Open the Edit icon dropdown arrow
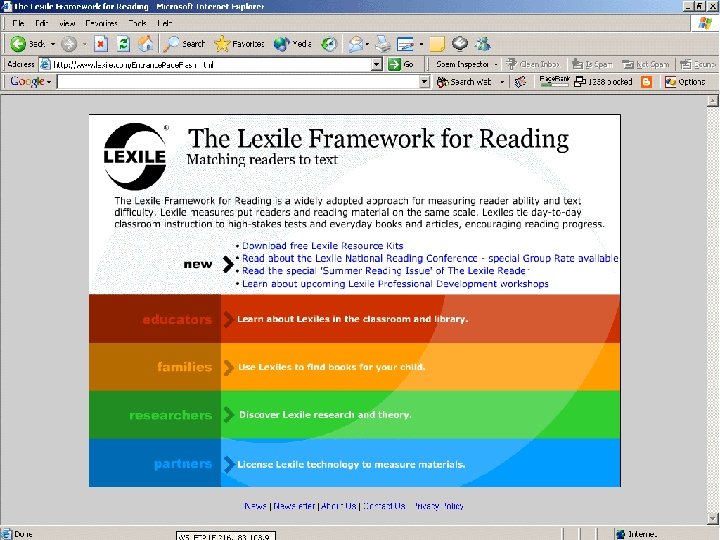The height and width of the screenshot is (540, 720). (421, 44)
